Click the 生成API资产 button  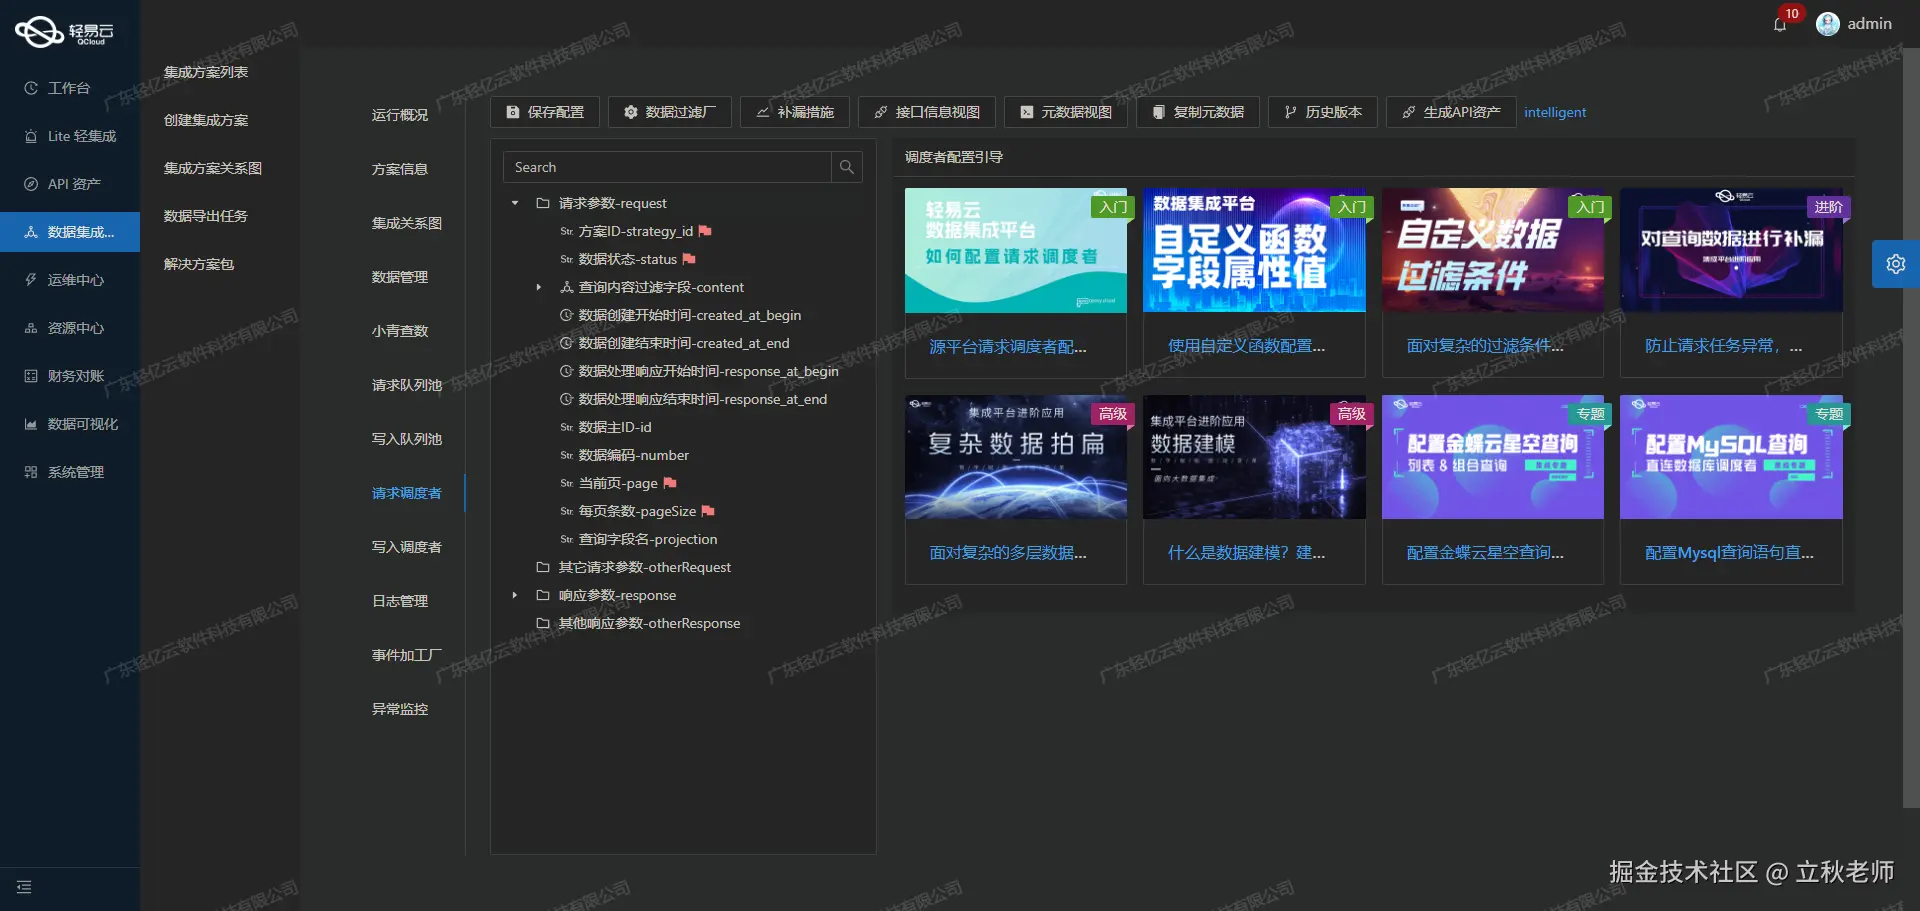point(1451,112)
